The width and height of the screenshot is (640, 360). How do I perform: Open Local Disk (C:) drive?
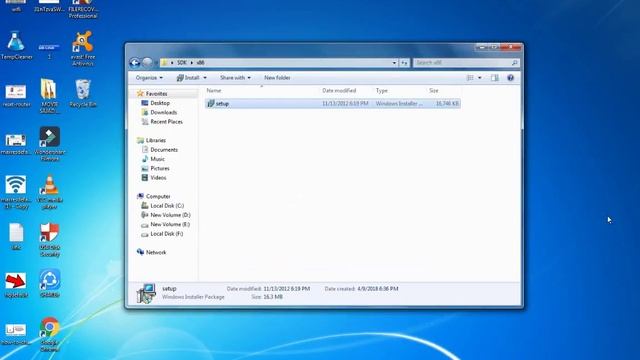point(167,206)
